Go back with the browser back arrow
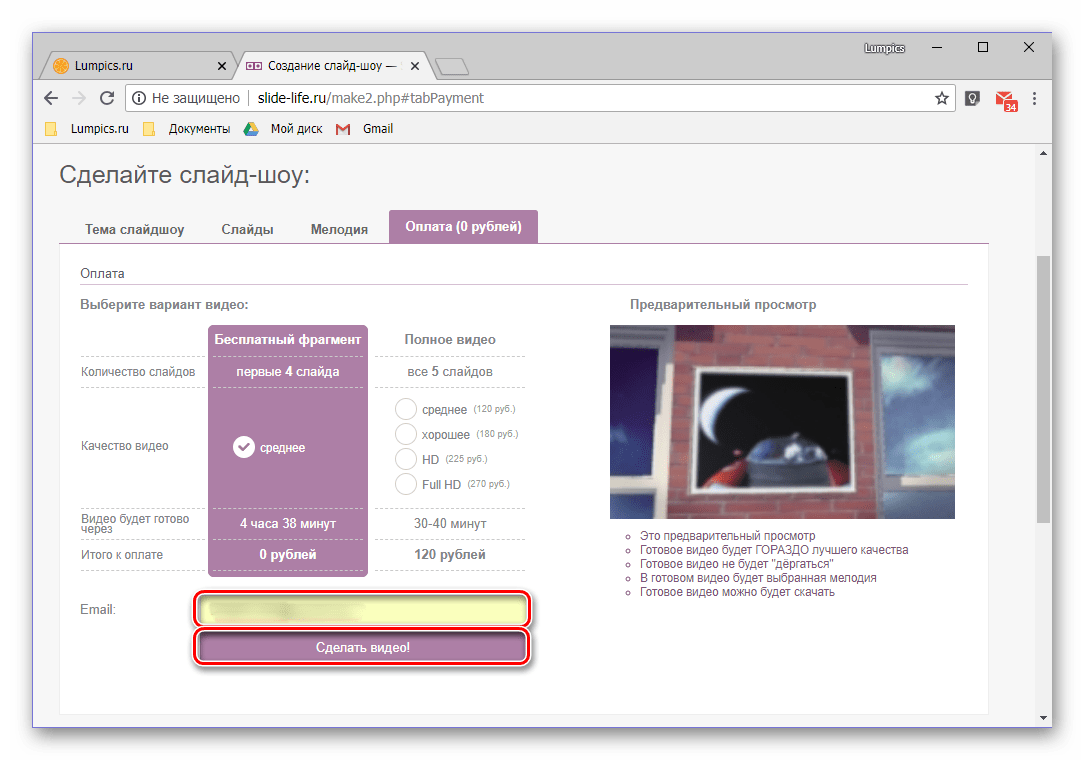 [51, 98]
